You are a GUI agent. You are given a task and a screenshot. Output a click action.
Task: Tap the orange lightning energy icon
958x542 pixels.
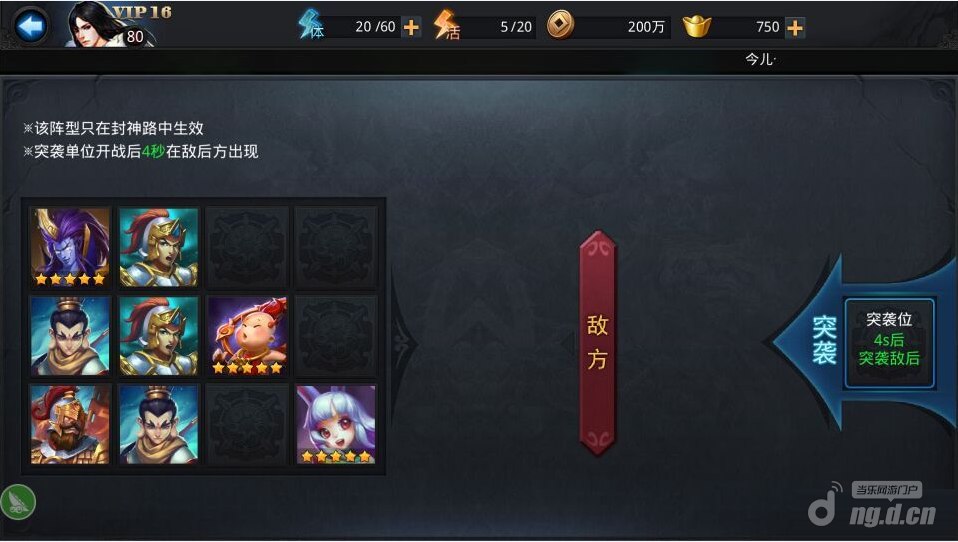click(446, 26)
